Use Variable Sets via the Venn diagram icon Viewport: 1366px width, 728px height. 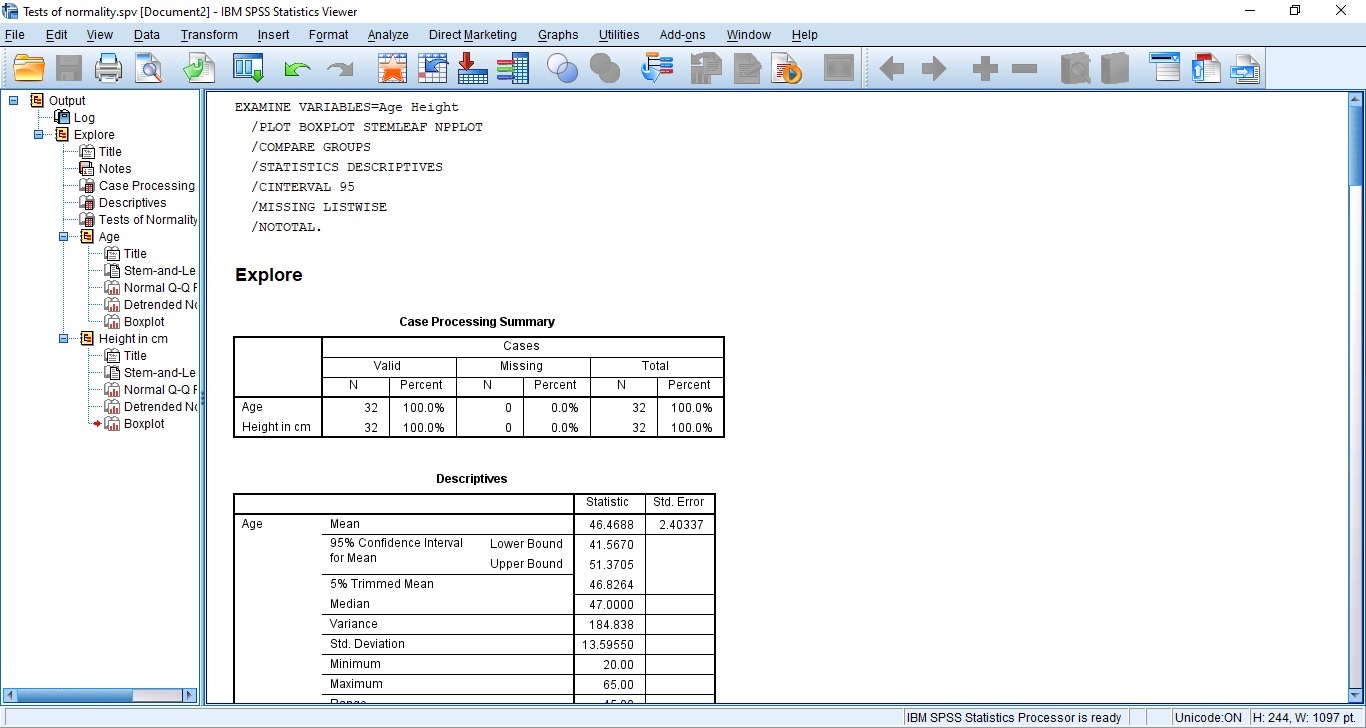coord(562,68)
